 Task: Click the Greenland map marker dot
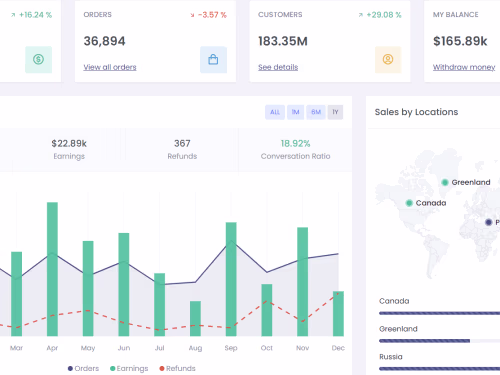(445, 182)
